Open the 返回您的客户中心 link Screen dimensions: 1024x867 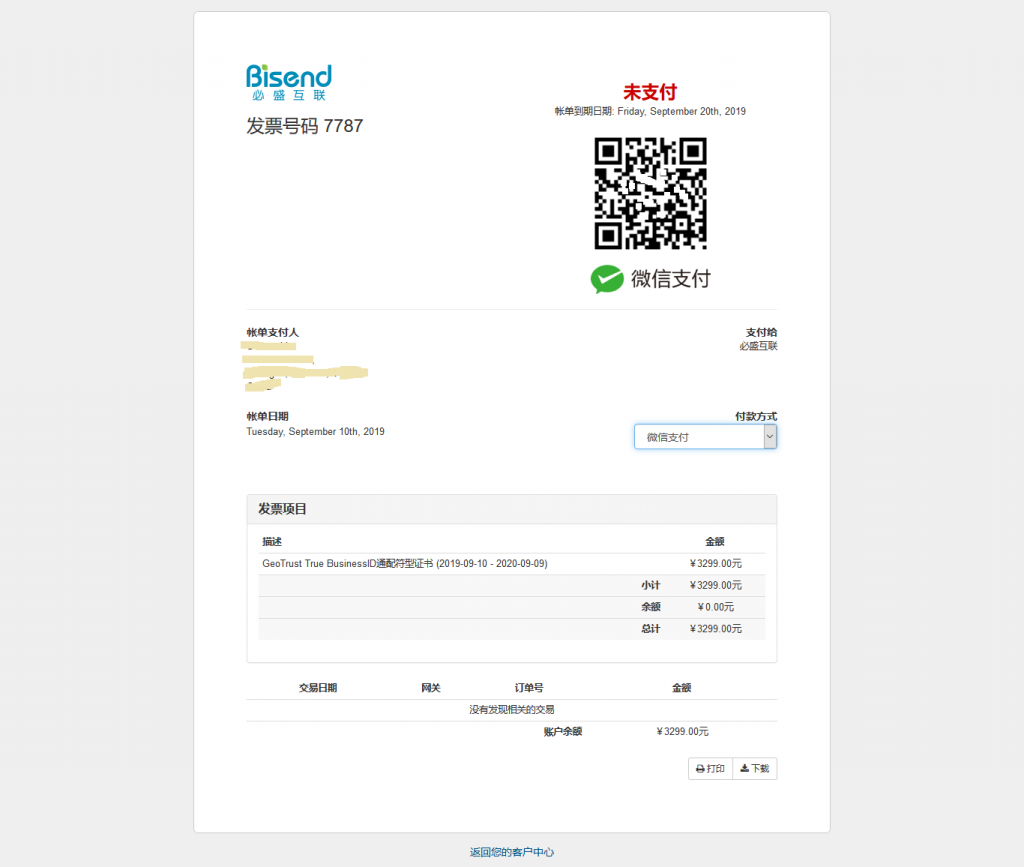tap(512, 852)
